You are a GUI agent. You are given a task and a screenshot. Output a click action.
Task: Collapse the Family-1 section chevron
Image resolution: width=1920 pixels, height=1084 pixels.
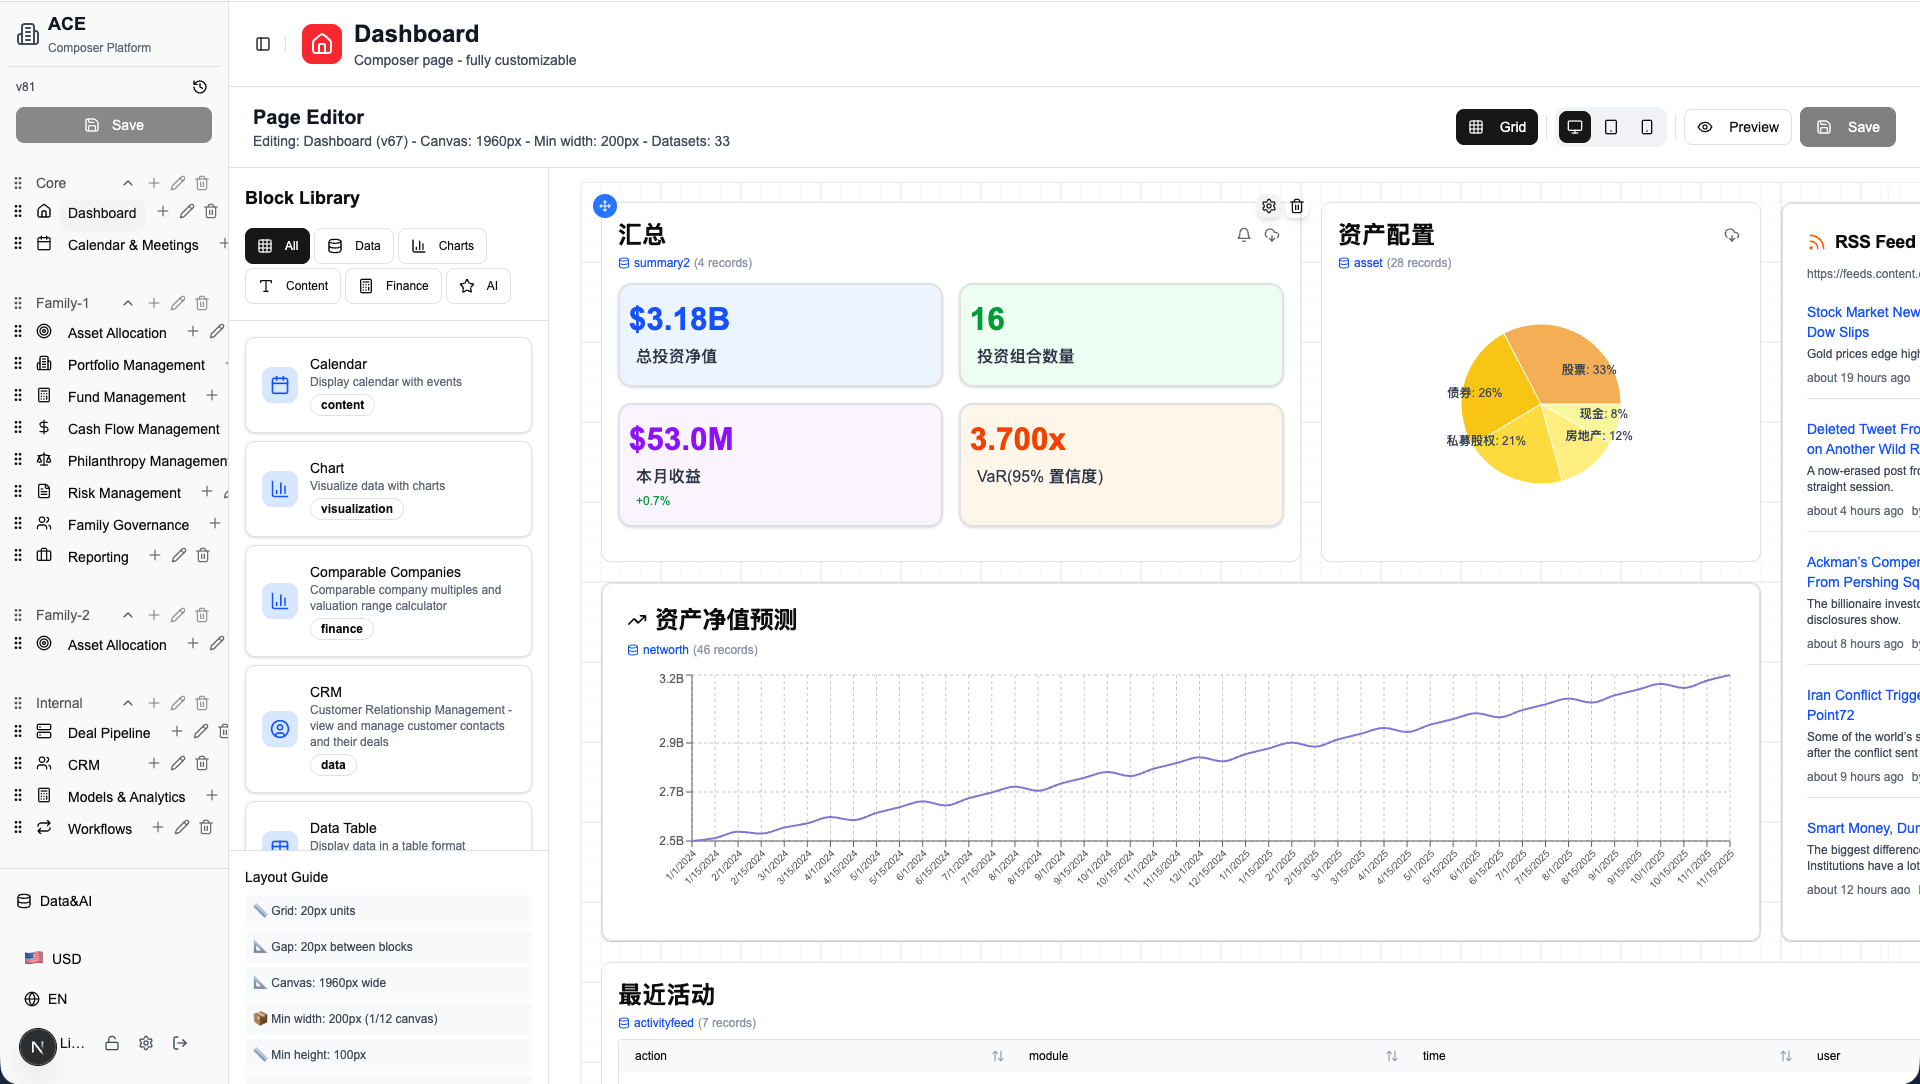[128, 303]
